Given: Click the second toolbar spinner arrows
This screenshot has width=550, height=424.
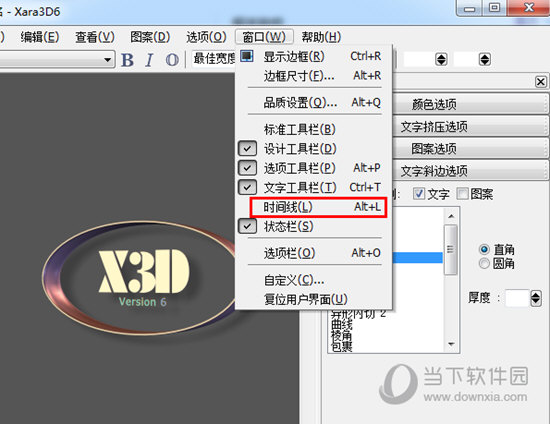Looking at the screenshot, I should click(x=484, y=59).
